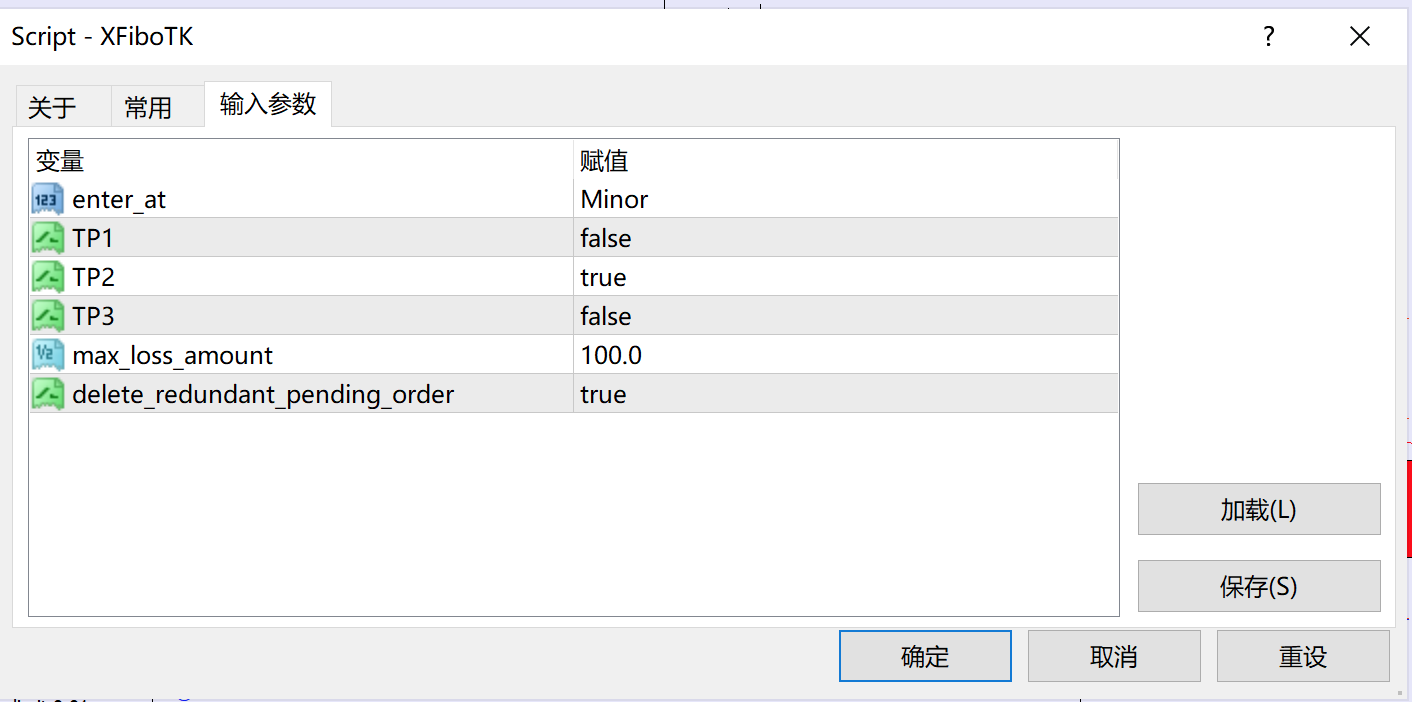Switch to the 常用 tab
This screenshot has height=702, width=1412.
149,107
